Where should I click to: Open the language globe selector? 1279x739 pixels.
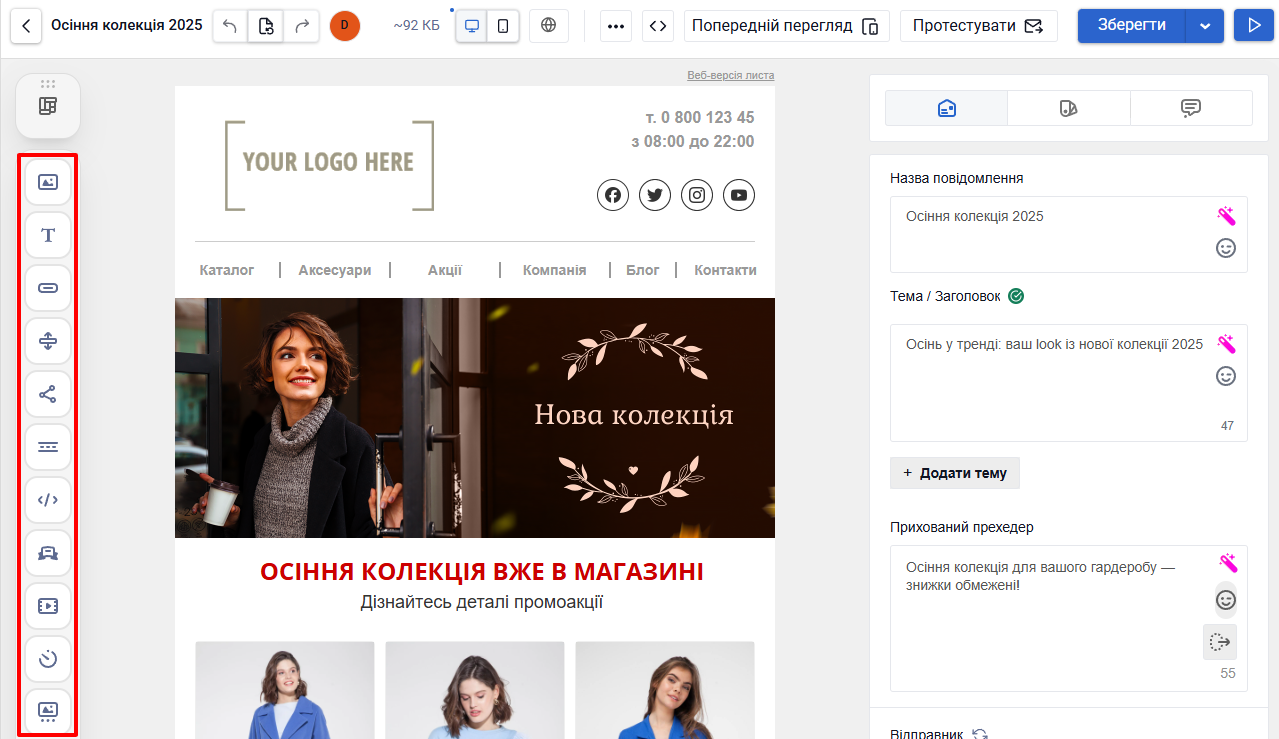[x=548, y=26]
